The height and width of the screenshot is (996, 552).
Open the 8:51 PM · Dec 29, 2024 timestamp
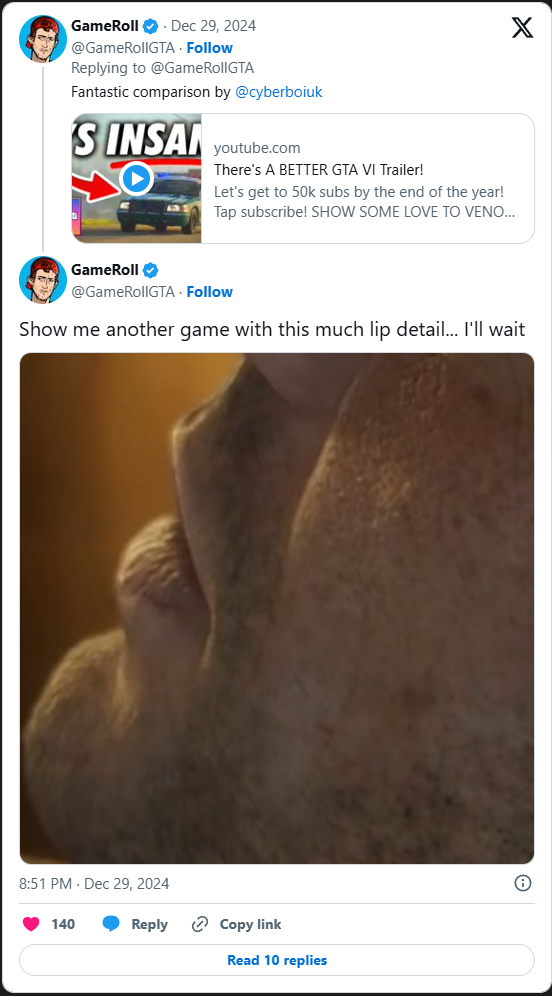(94, 884)
